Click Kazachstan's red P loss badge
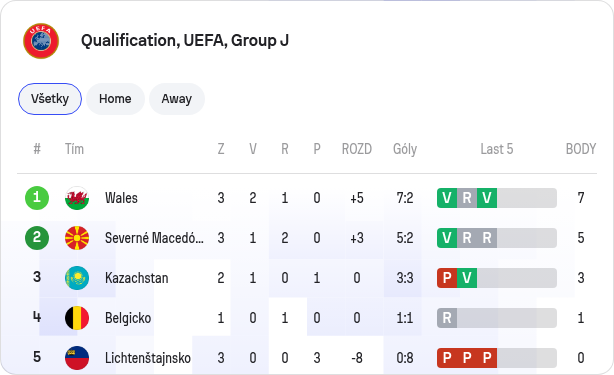The width and height of the screenshot is (614, 375). (x=447, y=278)
